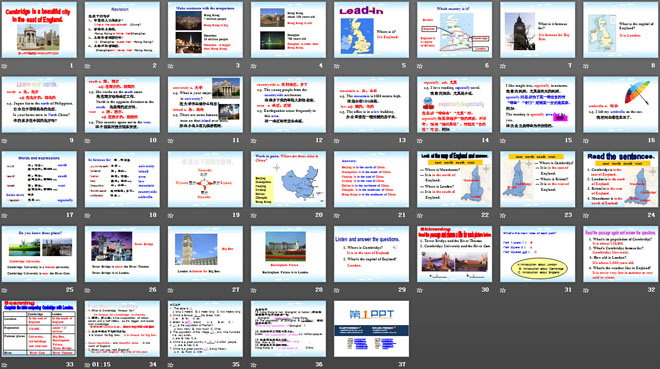
Task: Select the 'Learn new words' slide 9 thumbnail
Action: pos(39,104)
